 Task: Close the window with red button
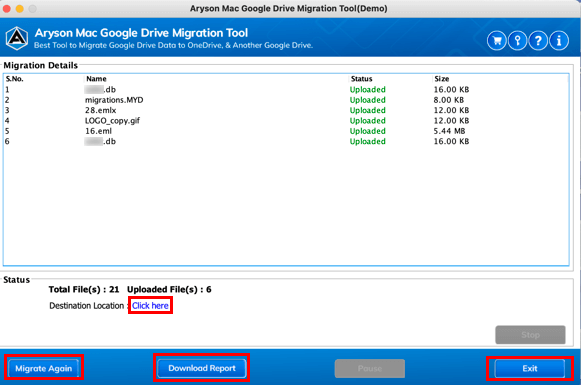[6, 9]
